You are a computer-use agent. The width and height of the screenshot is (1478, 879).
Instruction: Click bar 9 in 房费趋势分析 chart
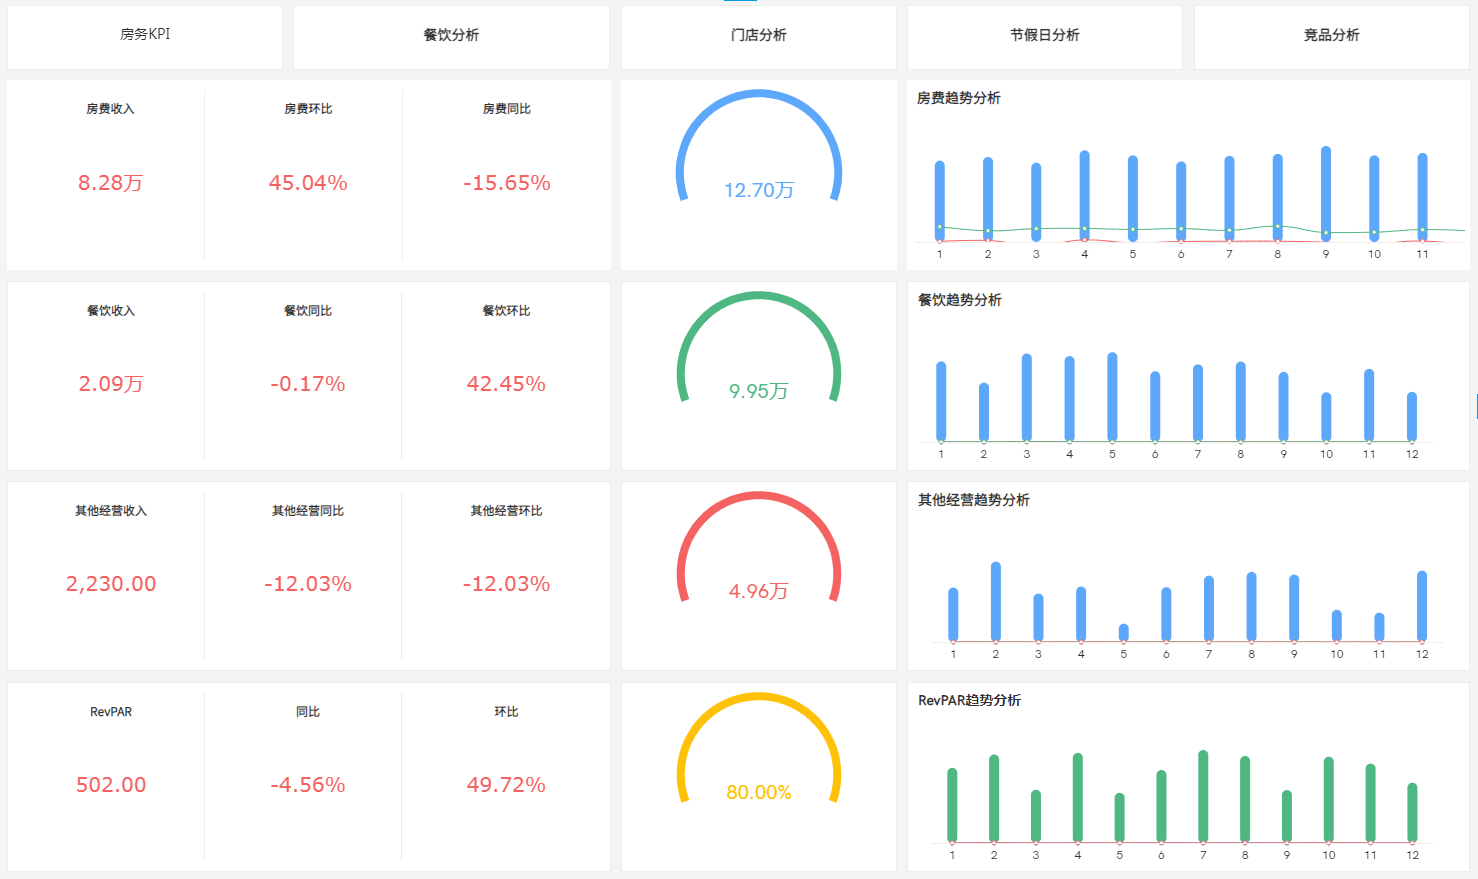(x=1326, y=194)
